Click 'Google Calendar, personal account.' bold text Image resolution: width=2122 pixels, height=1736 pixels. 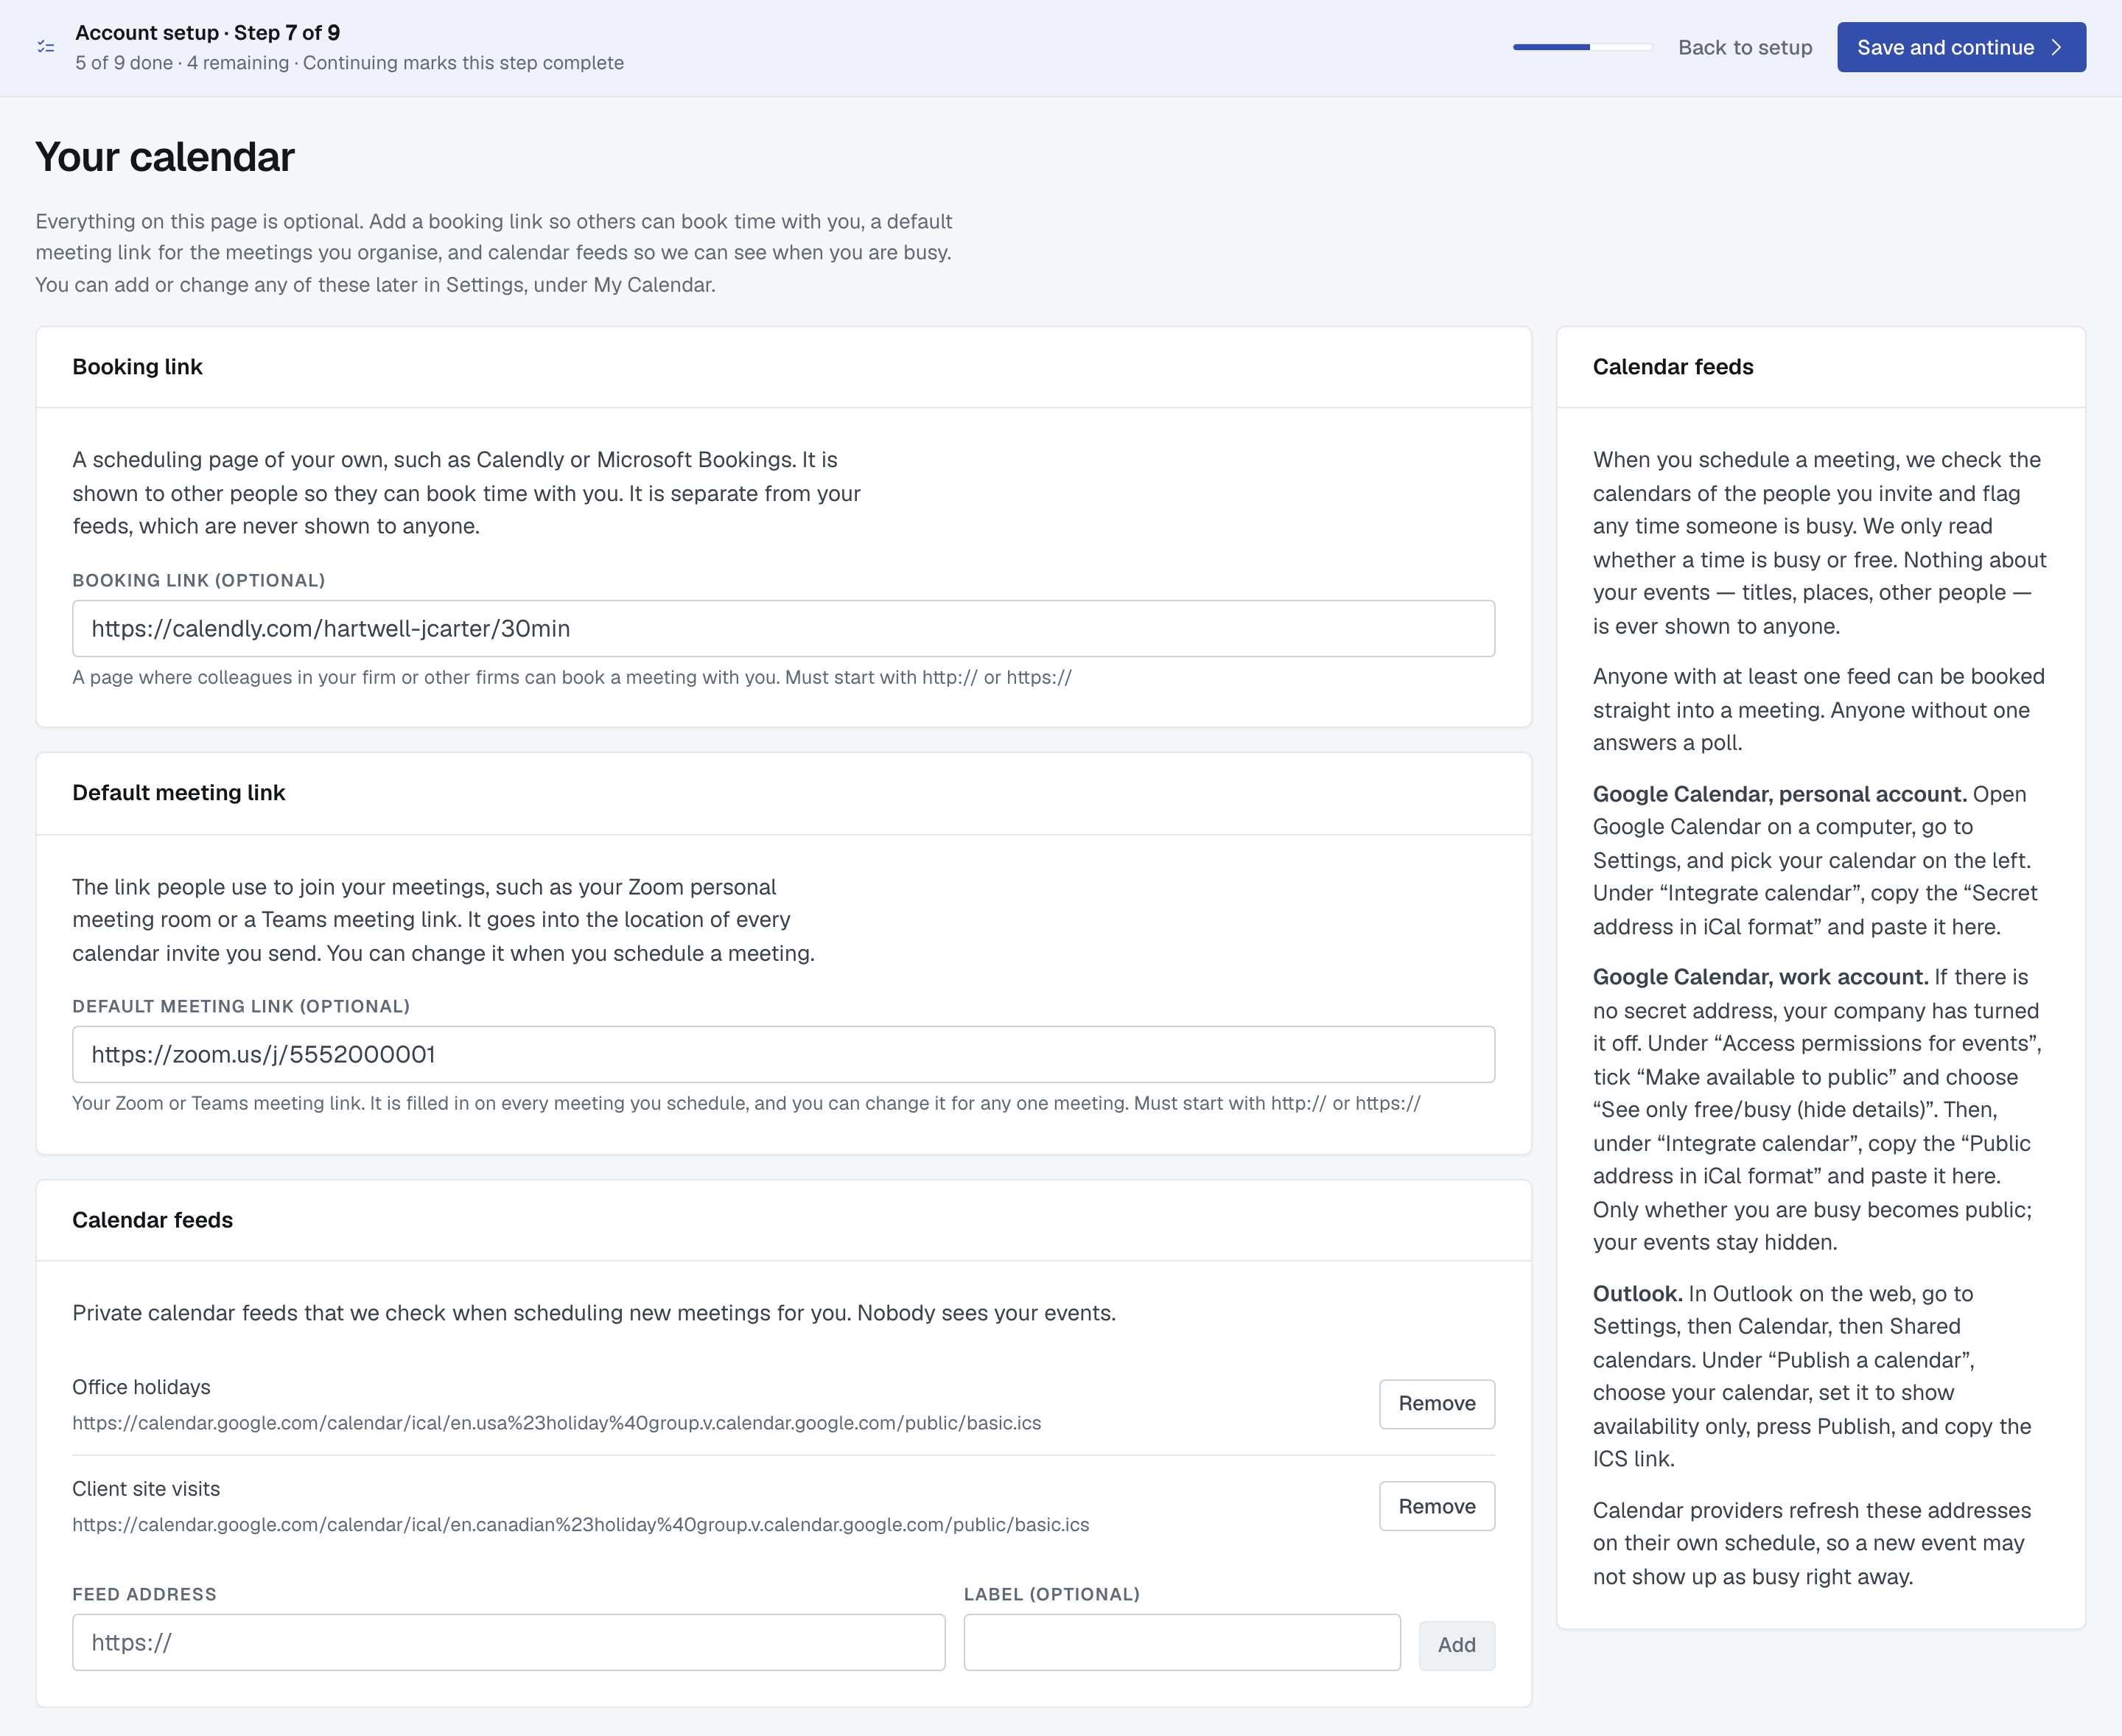coord(1779,794)
